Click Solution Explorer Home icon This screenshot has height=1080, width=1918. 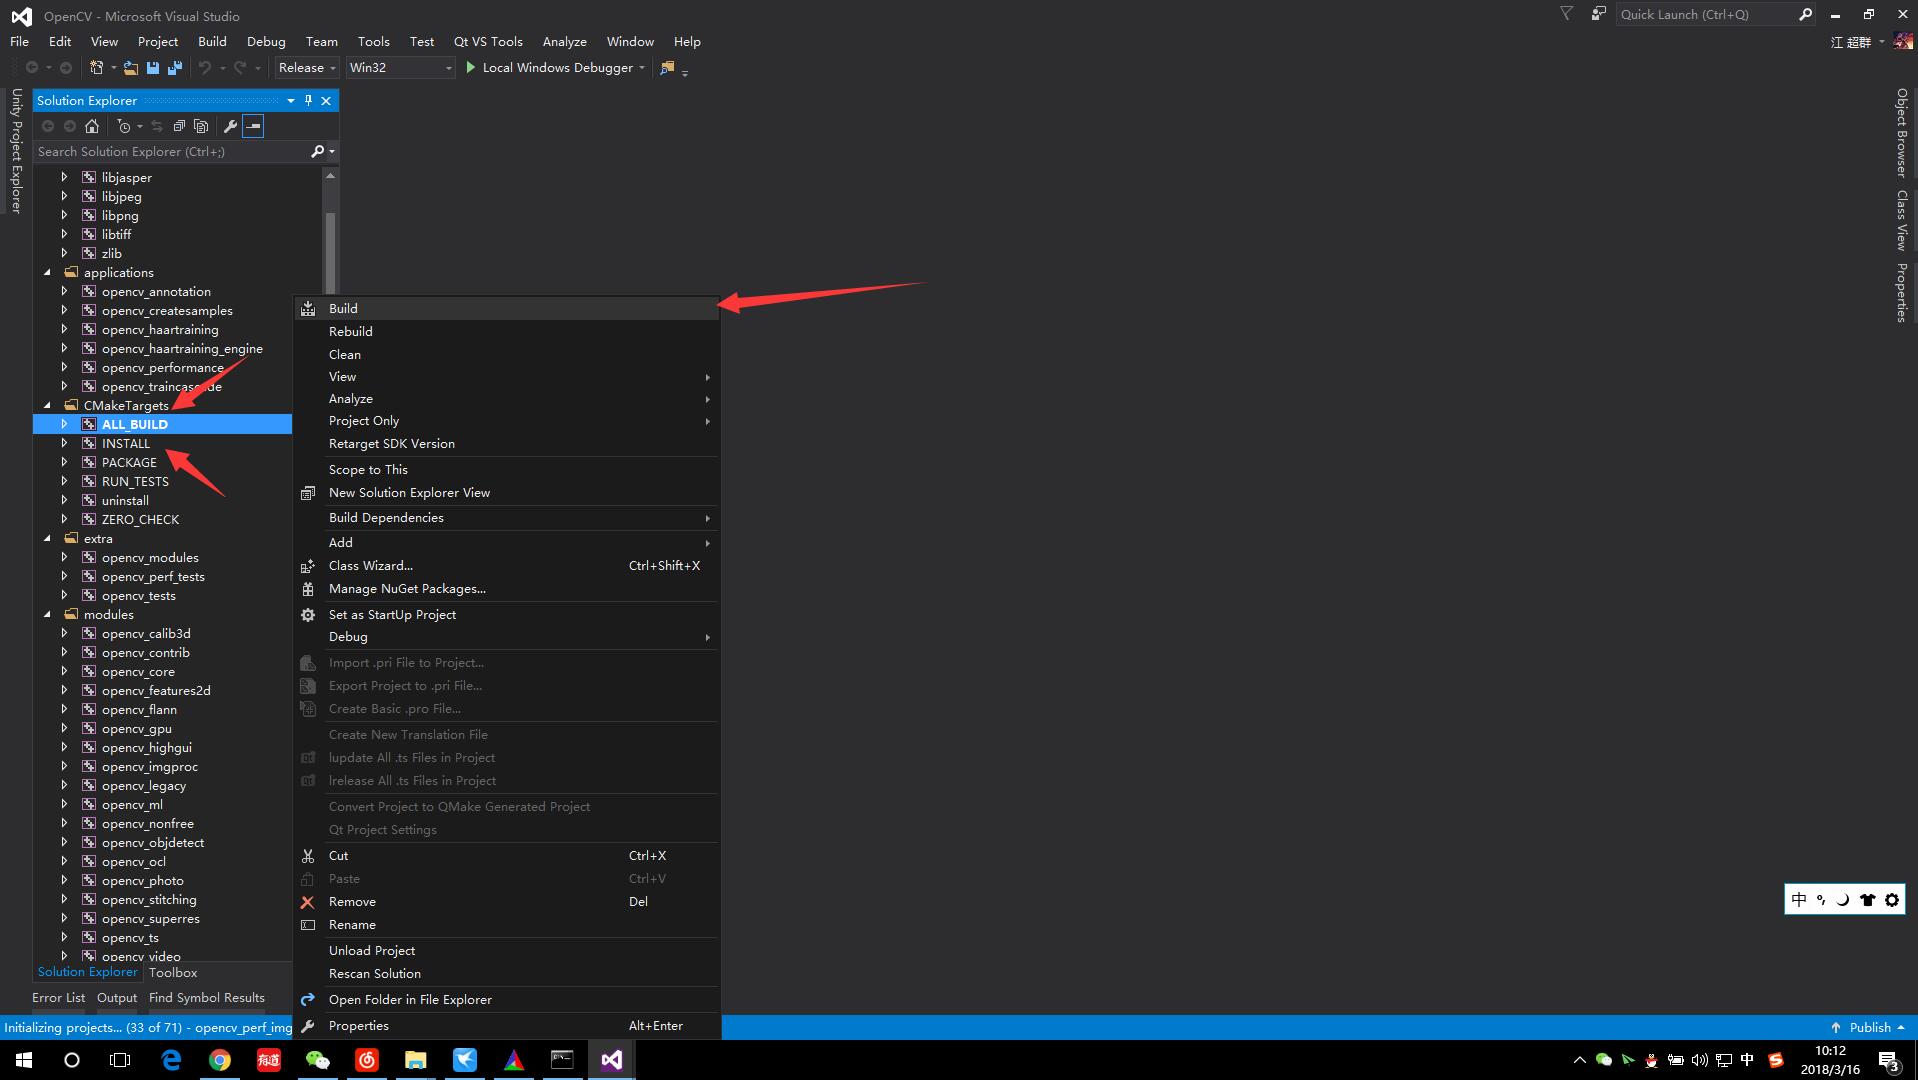point(92,126)
